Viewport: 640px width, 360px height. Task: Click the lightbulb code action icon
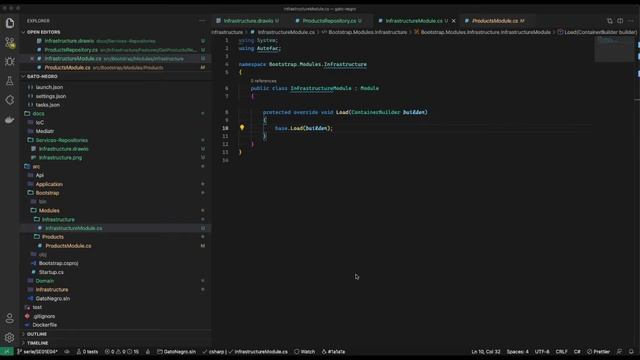tap(242, 128)
